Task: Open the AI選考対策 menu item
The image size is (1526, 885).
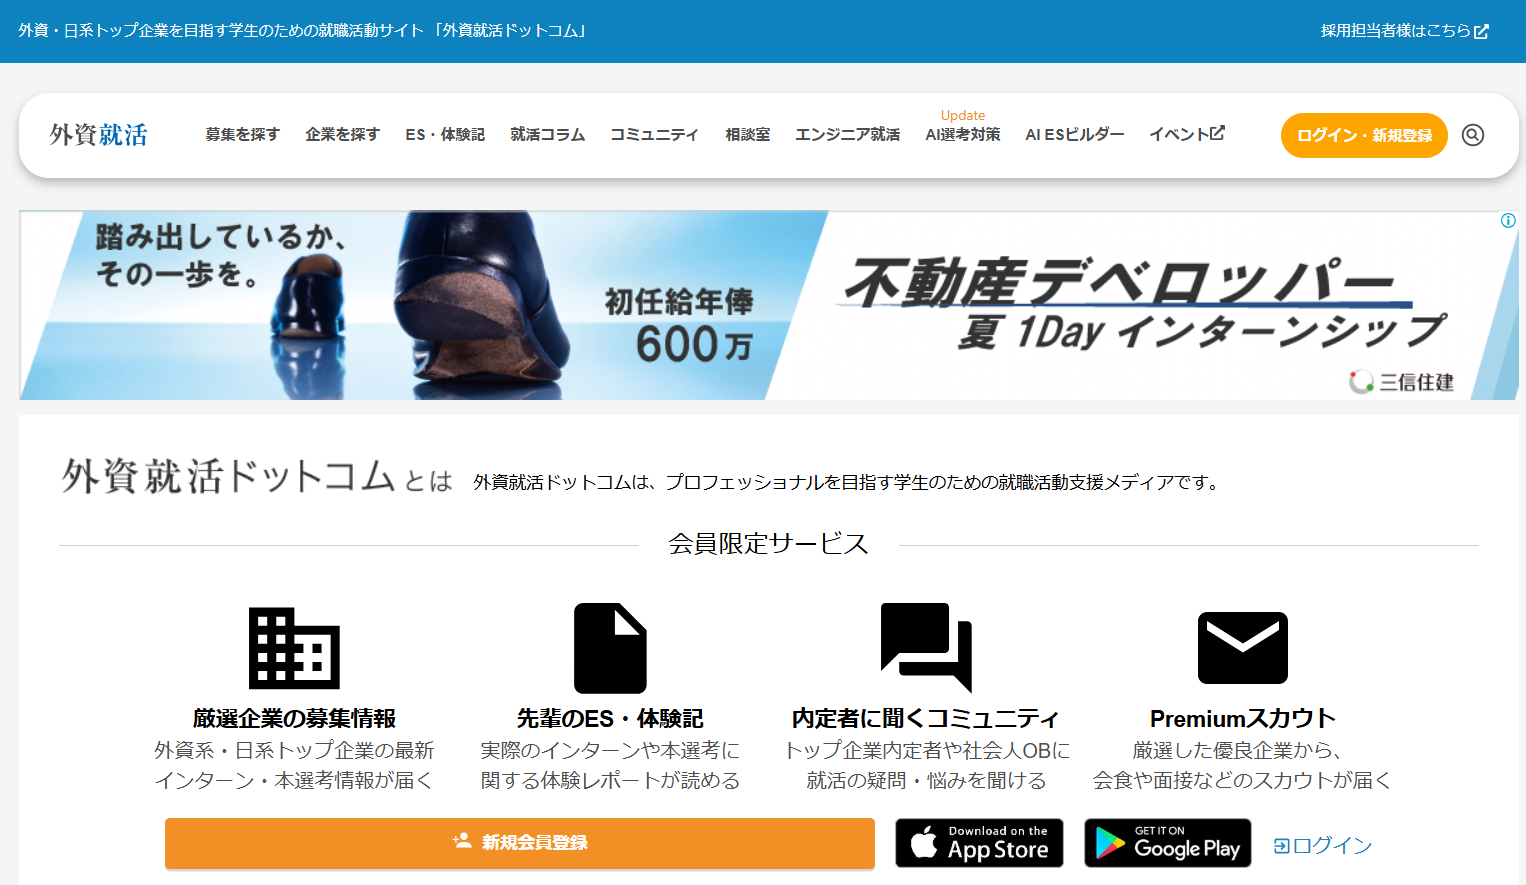Action: coord(962,135)
